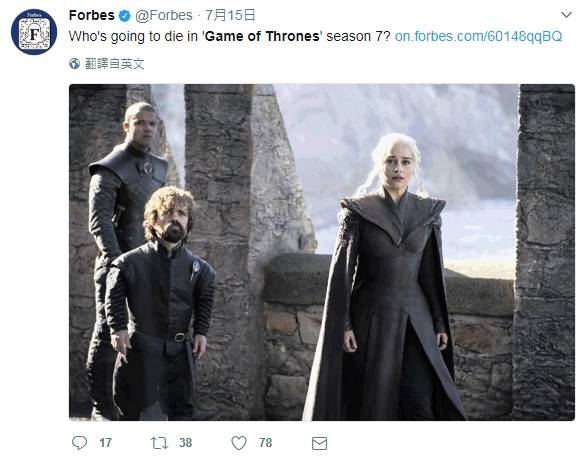Viewport: 584px width, 460px height.
Task: View the 38 retweets count
Action: click(185, 442)
